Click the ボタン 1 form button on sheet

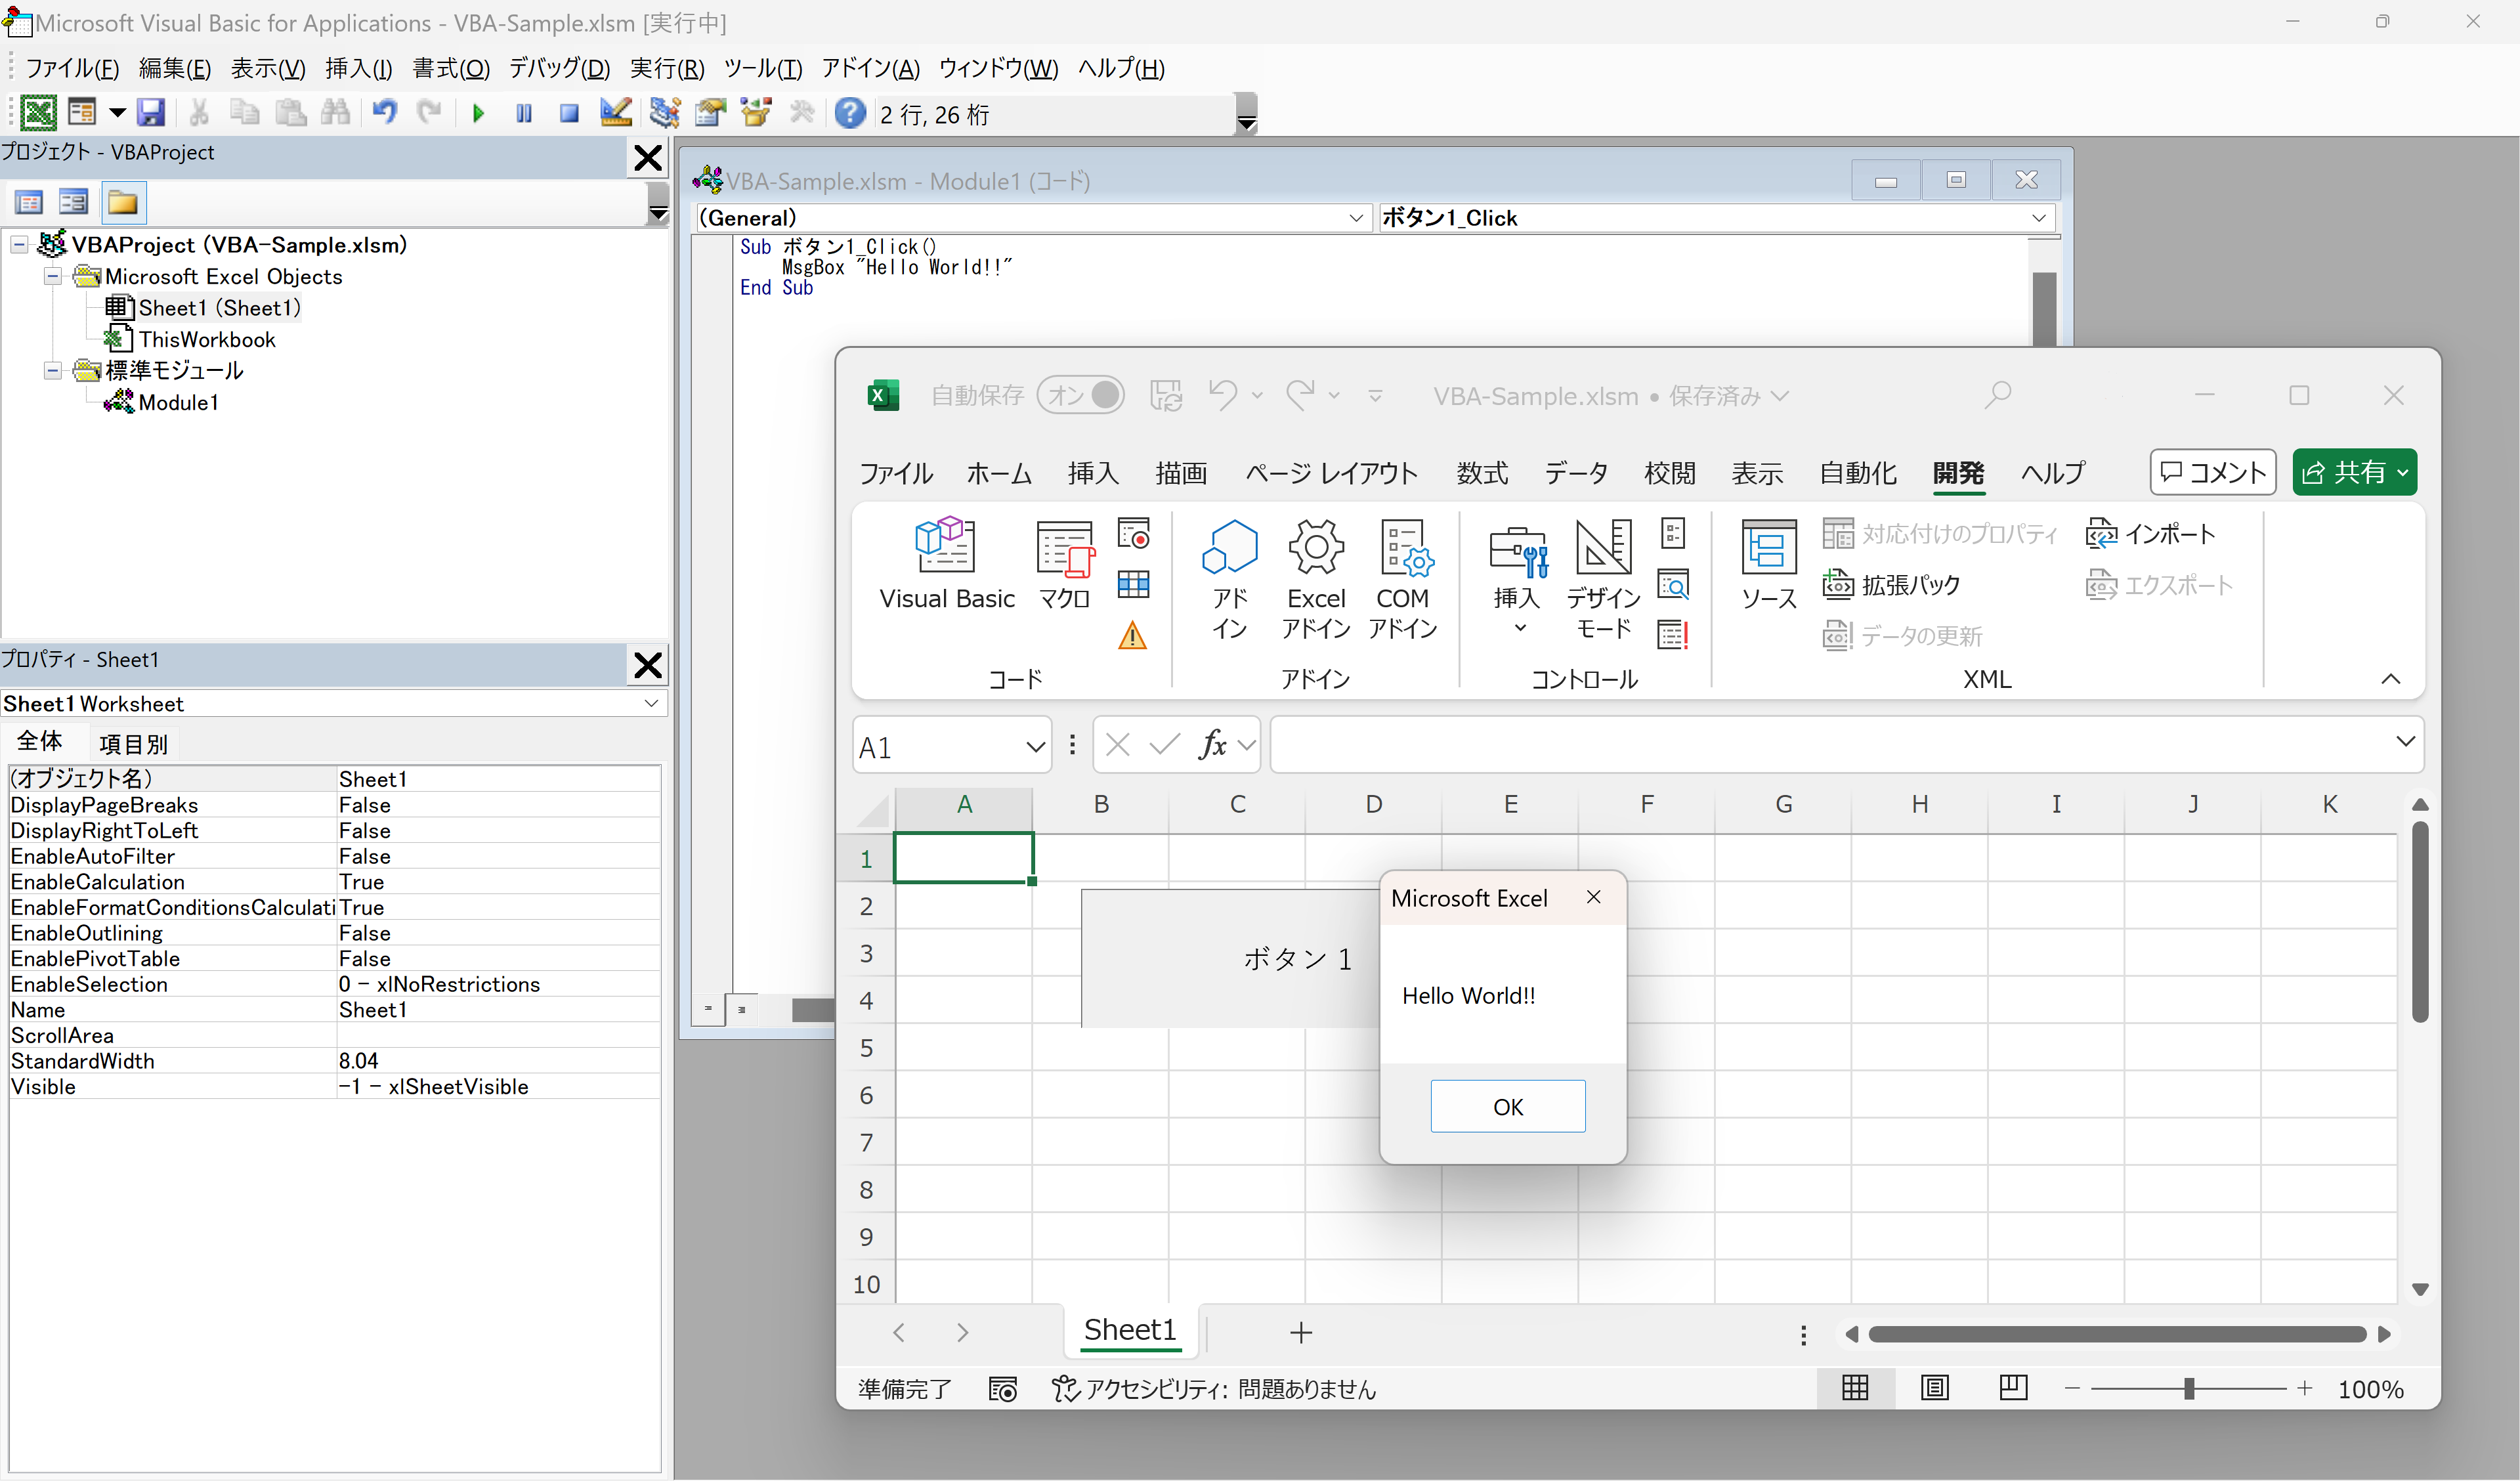pos(1230,958)
